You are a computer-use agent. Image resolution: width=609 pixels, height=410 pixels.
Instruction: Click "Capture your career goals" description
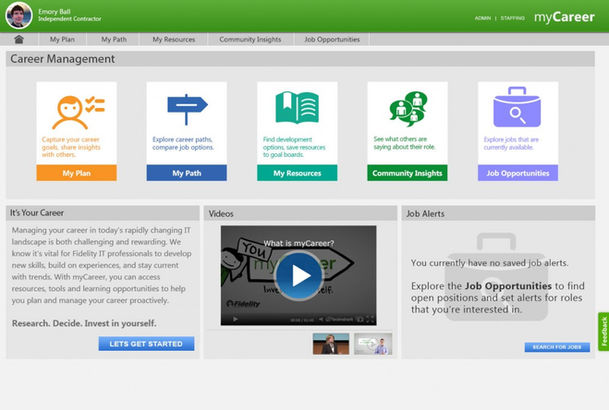tap(71, 147)
